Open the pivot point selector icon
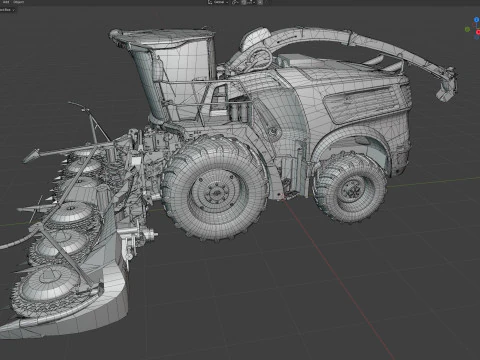480x360 pixels. 236,2
